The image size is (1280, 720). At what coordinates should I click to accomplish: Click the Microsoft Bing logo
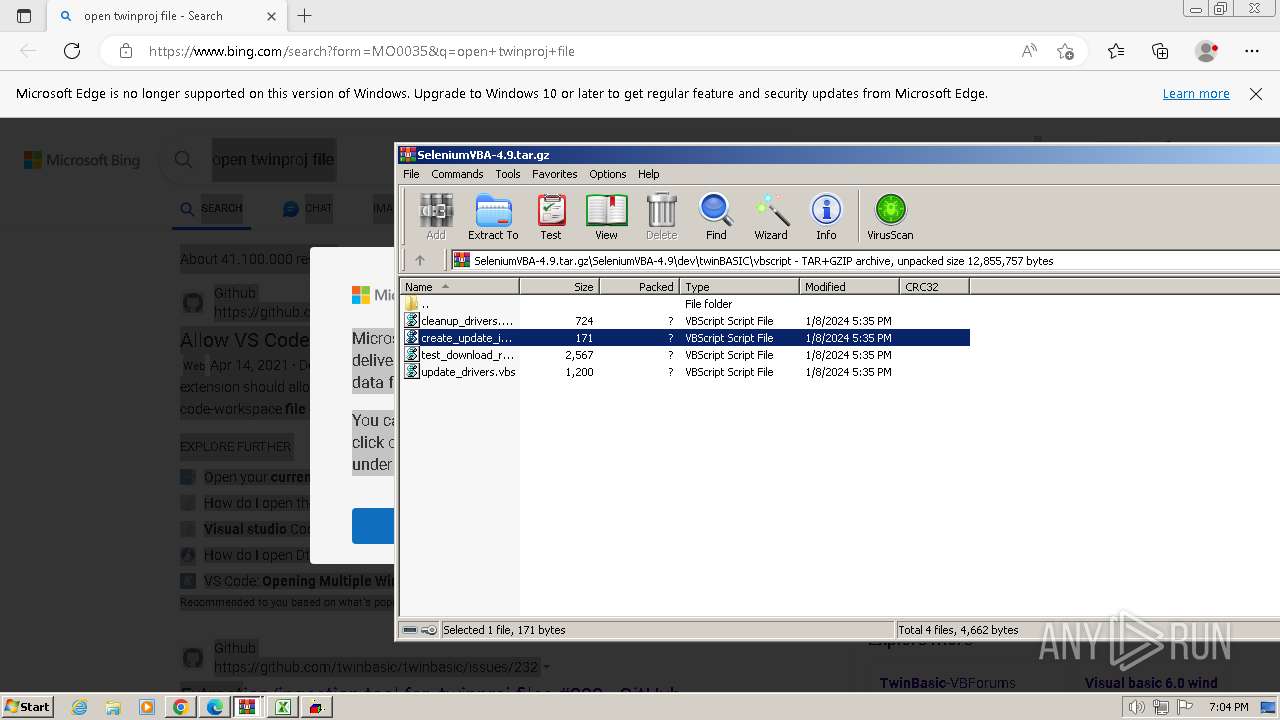coord(82,160)
